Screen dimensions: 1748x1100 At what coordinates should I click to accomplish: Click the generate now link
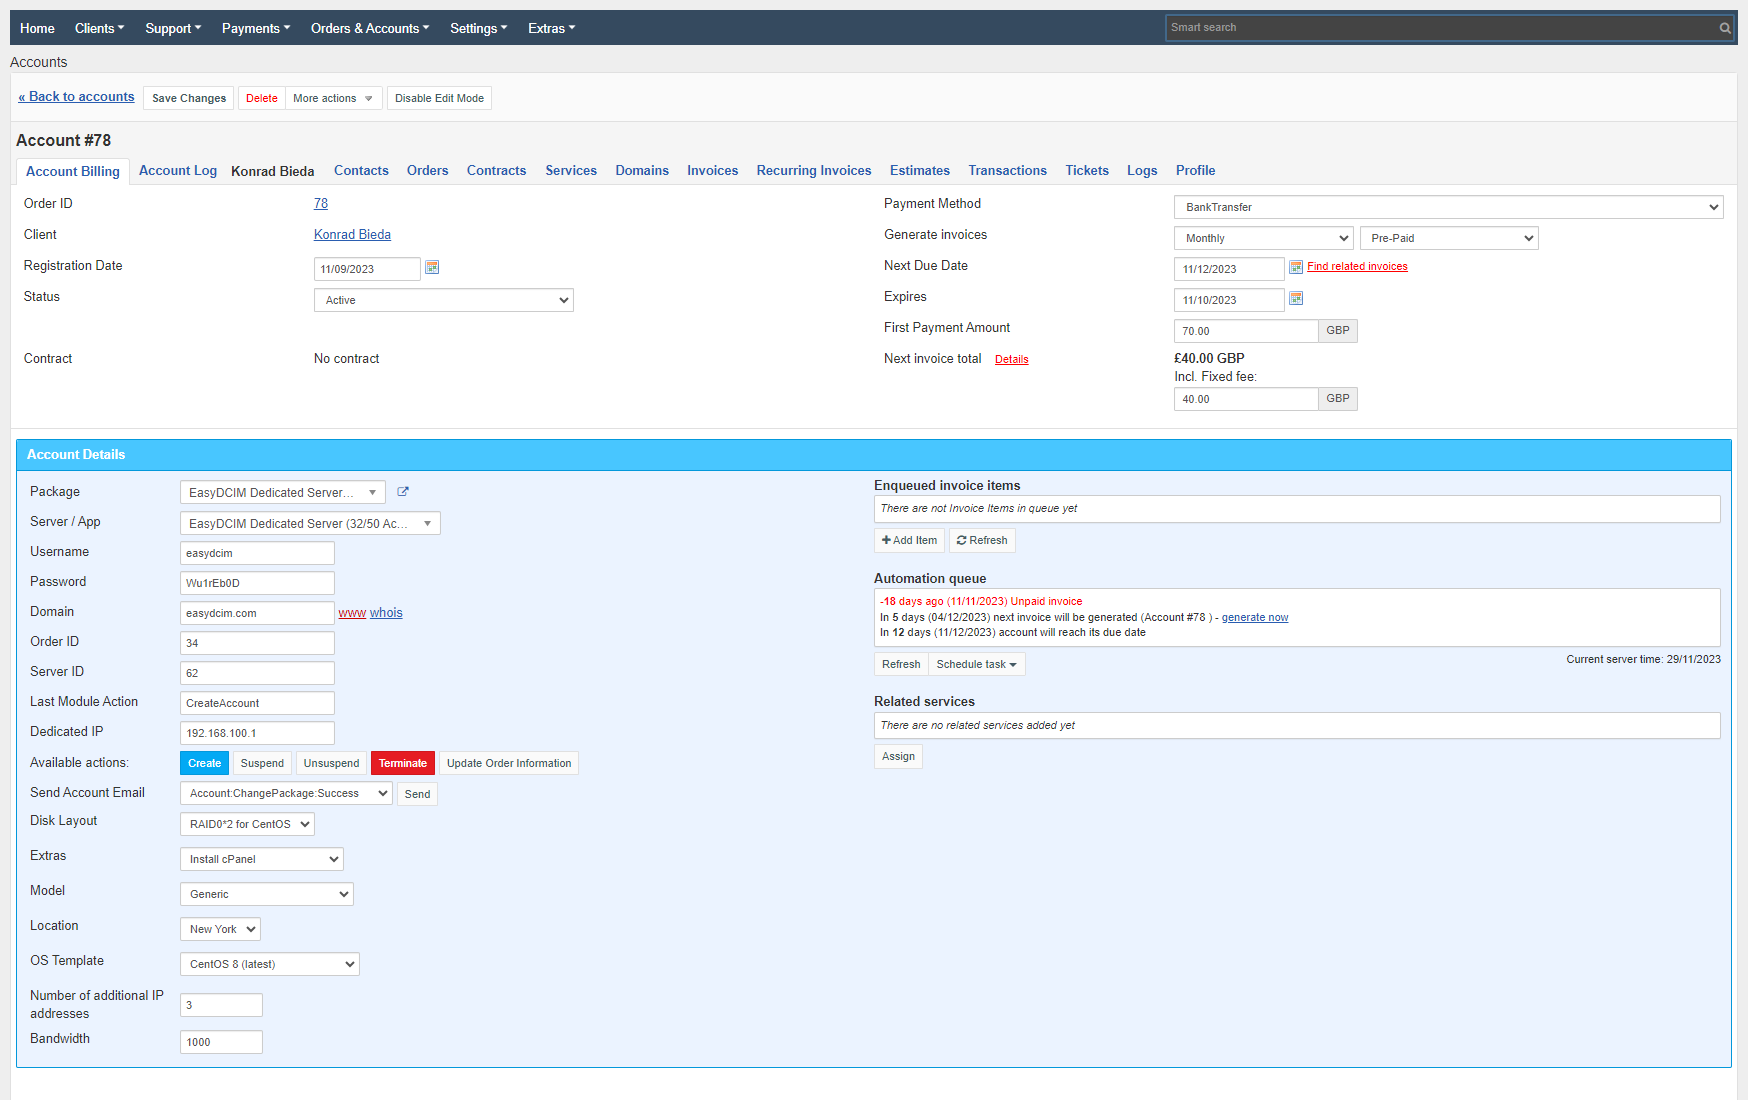click(x=1255, y=617)
